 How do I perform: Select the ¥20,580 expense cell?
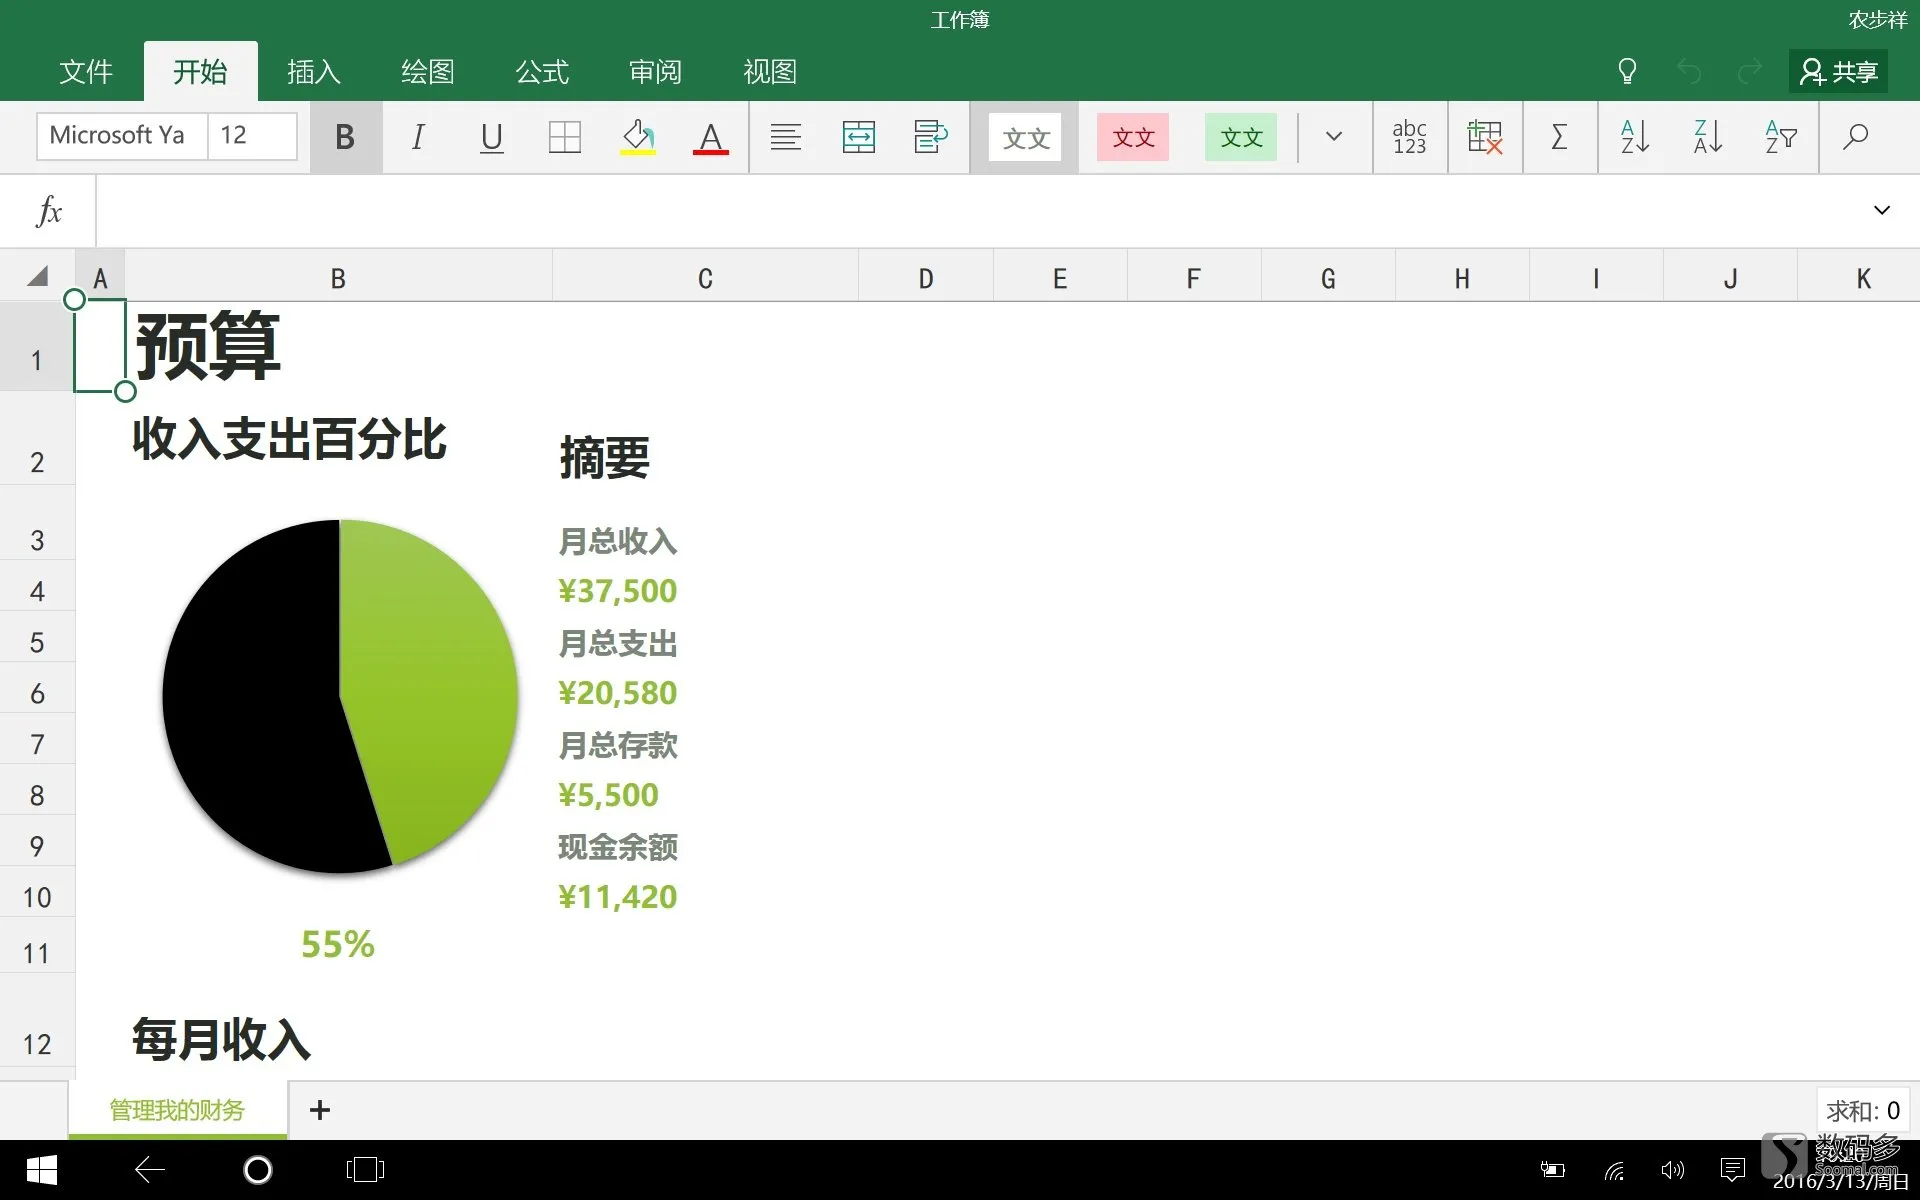click(617, 693)
